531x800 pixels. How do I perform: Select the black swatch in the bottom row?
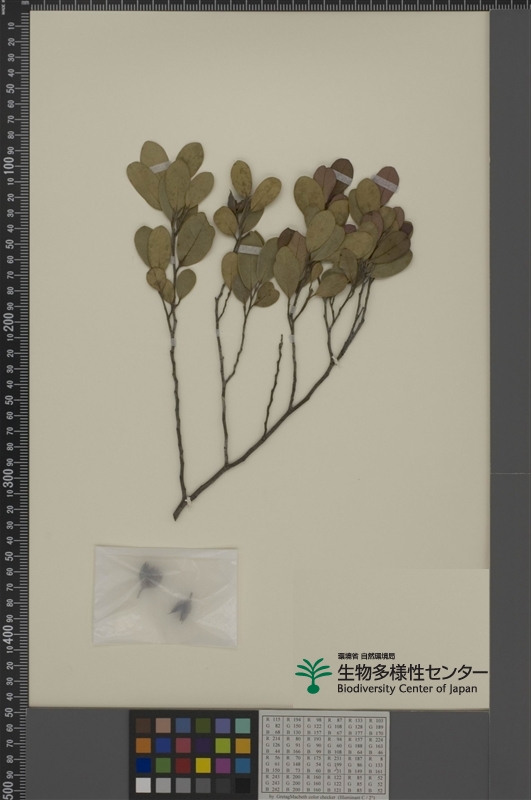[243, 785]
